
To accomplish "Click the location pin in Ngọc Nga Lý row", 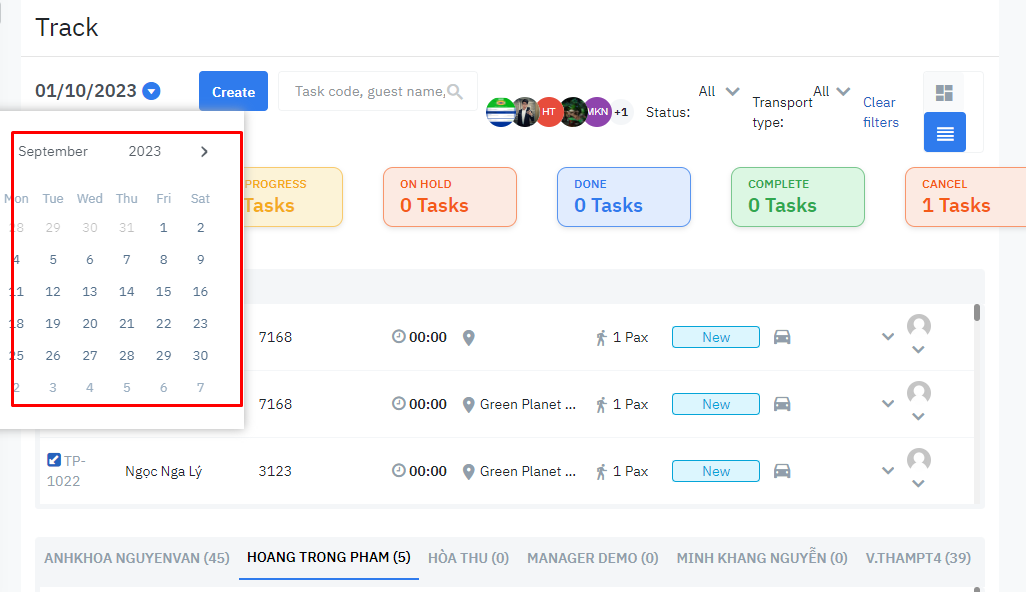I will point(469,472).
